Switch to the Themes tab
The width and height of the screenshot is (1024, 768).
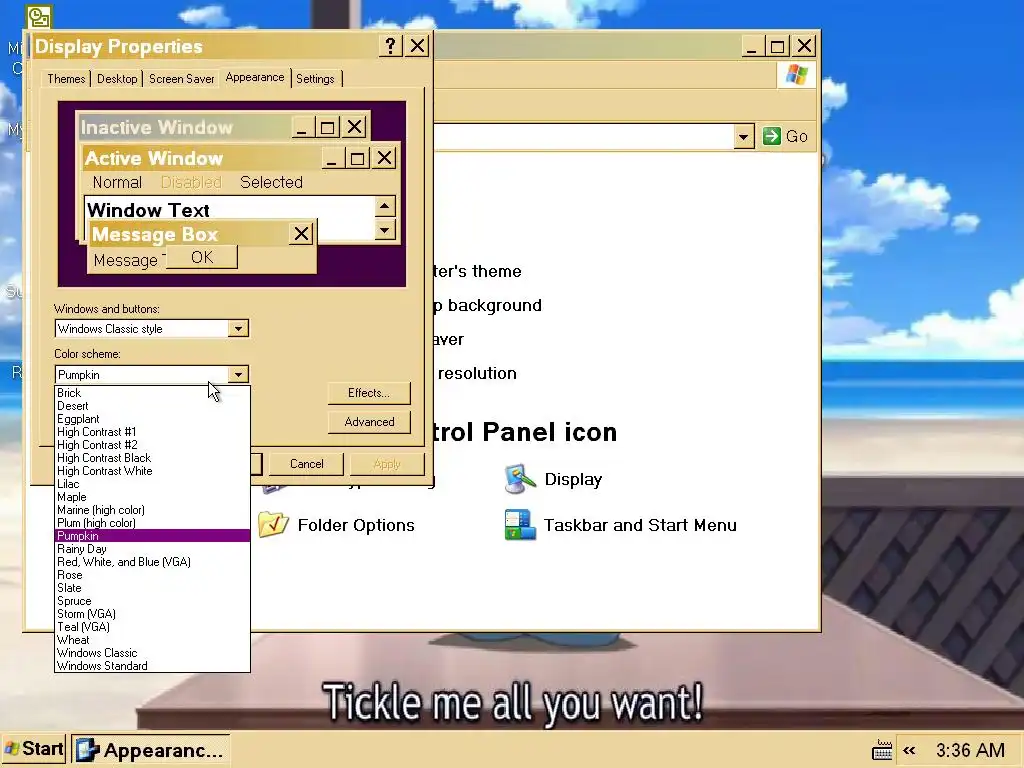pyautogui.click(x=66, y=78)
